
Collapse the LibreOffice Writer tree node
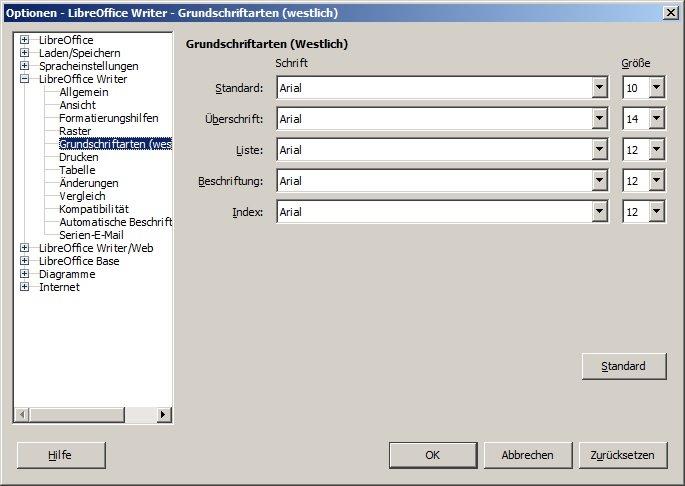click(24, 79)
